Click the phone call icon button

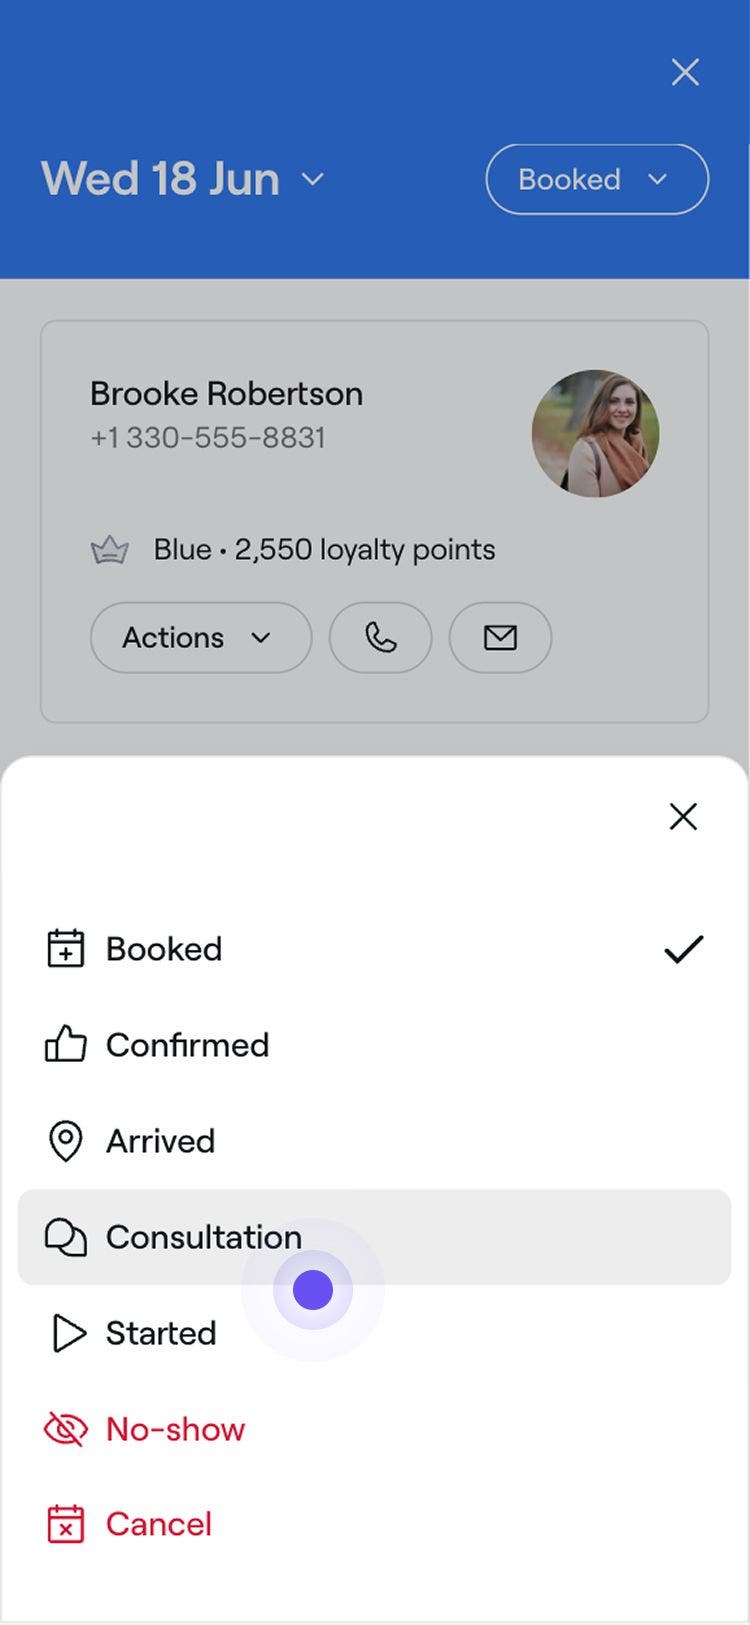(x=380, y=637)
